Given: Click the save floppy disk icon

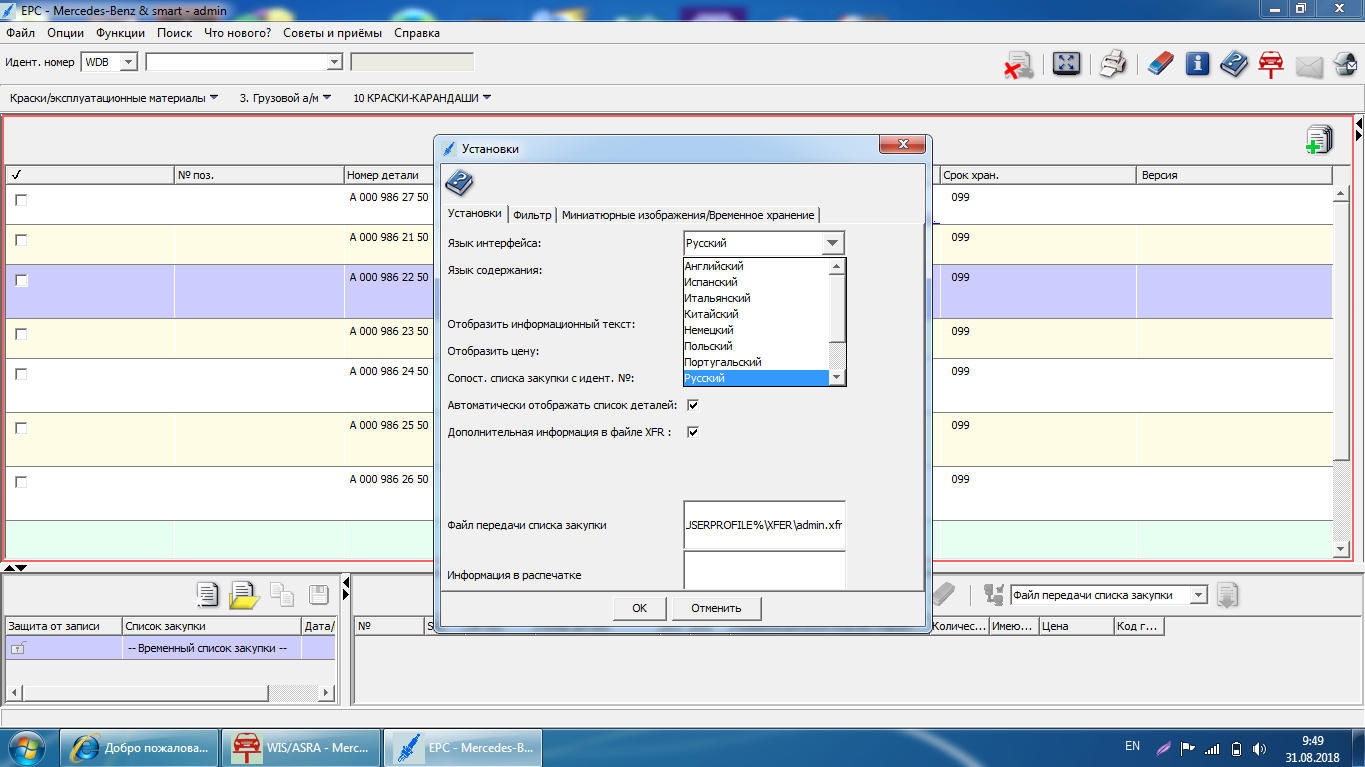Looking at the screenshot, I should coord(319,595).
